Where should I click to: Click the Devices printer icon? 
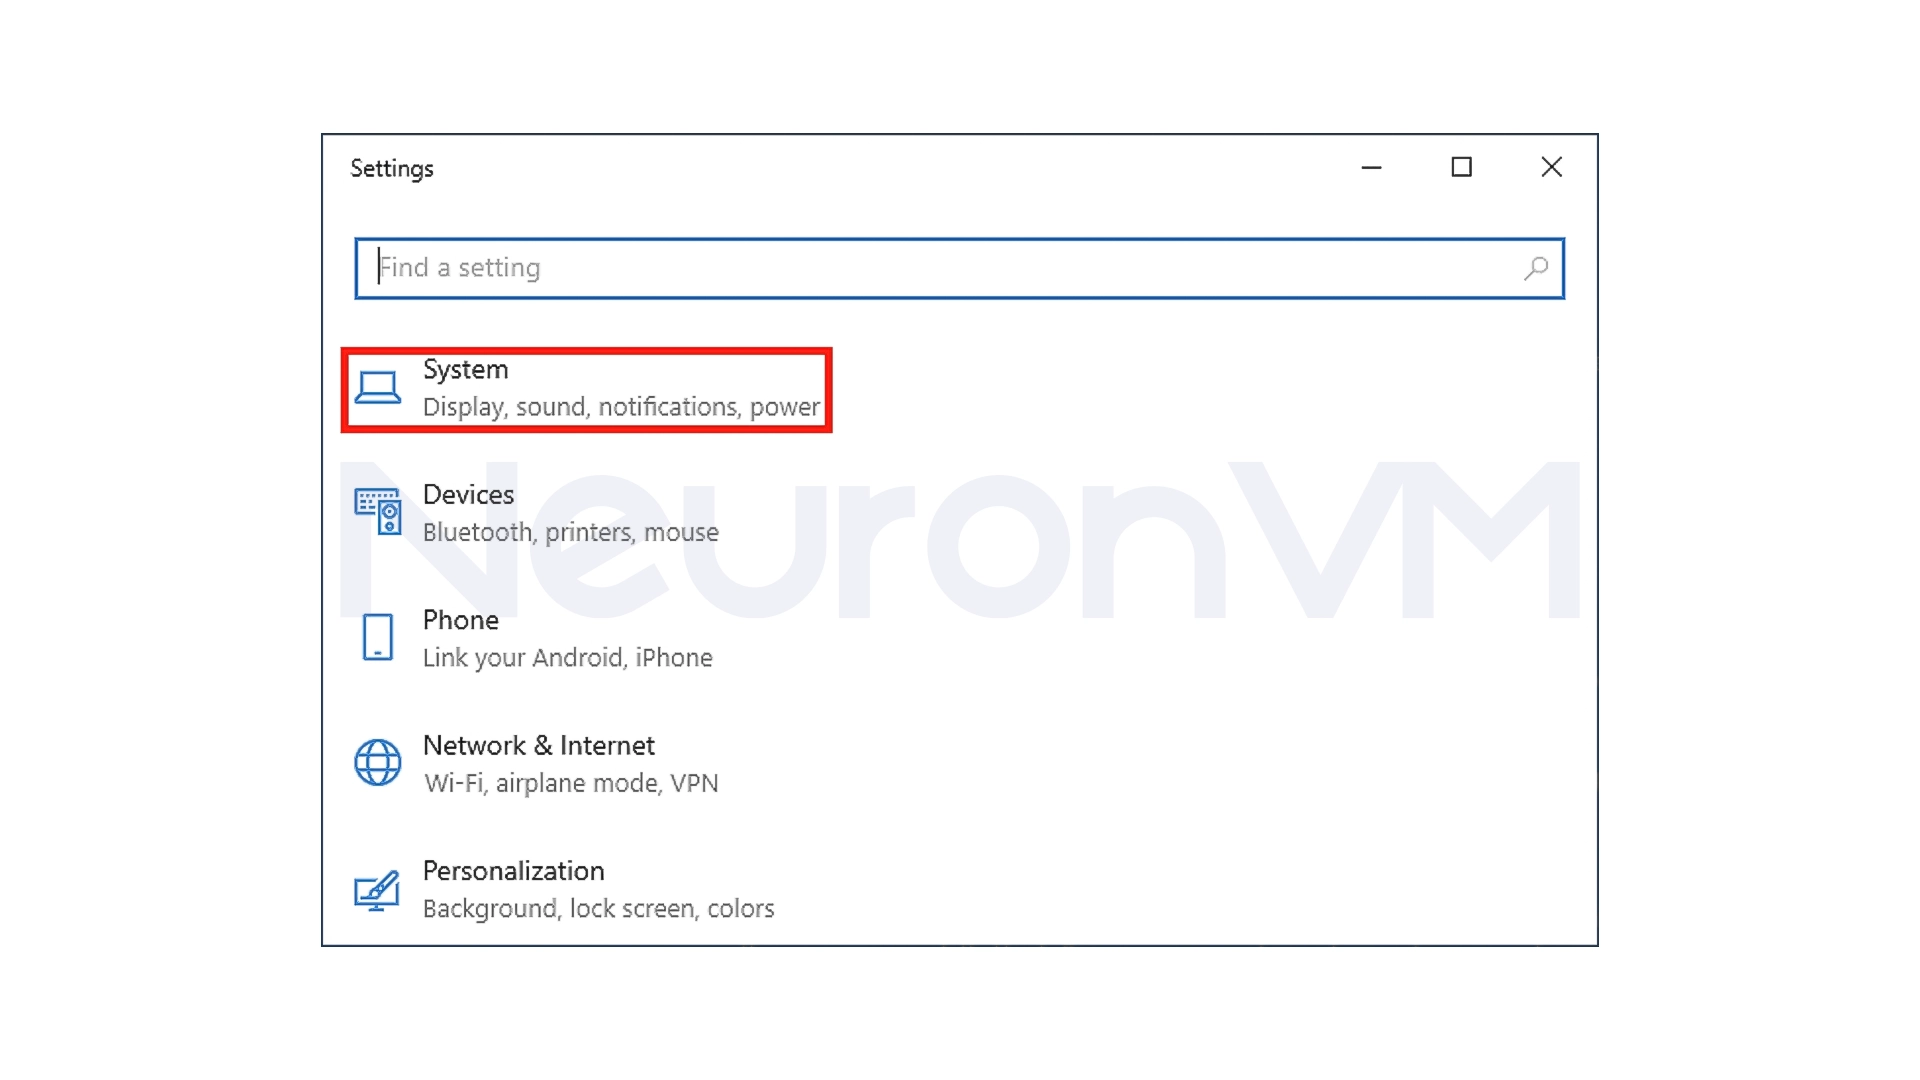(377, 512)
